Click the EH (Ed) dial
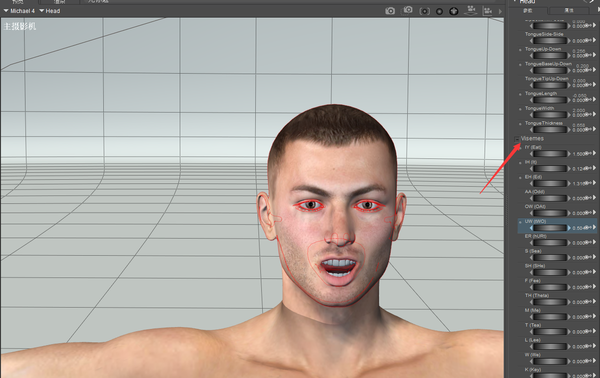 (550, 183)
